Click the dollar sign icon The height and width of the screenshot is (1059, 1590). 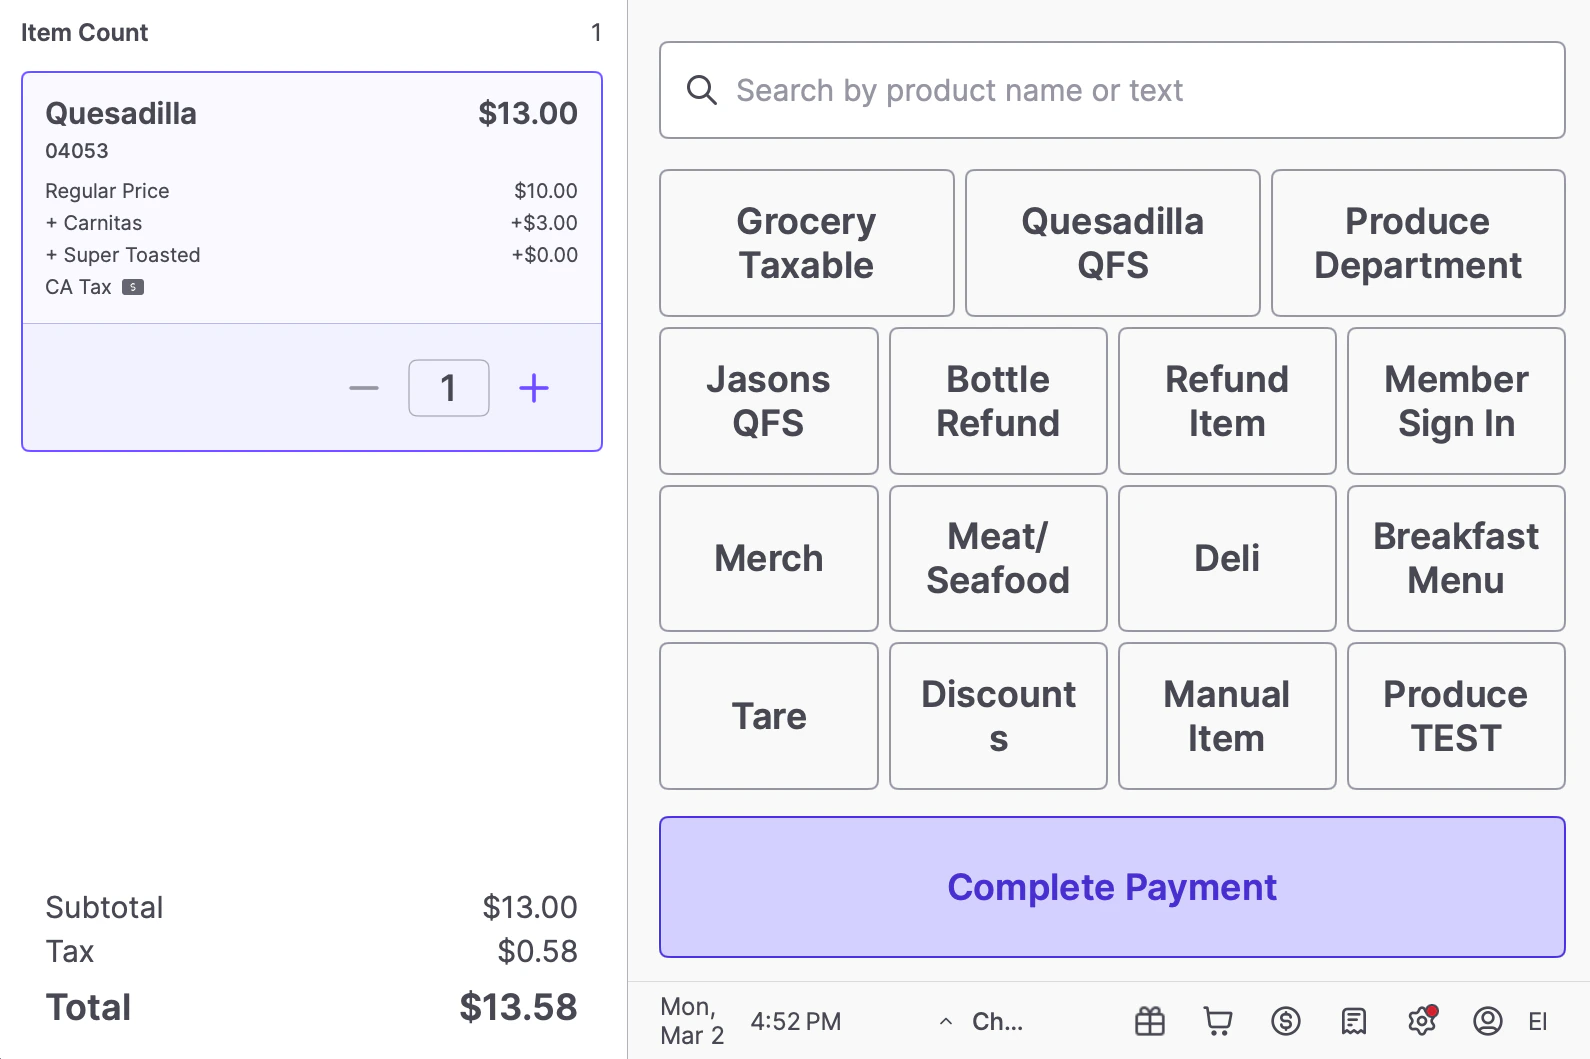click(x=1286, y=1021)
